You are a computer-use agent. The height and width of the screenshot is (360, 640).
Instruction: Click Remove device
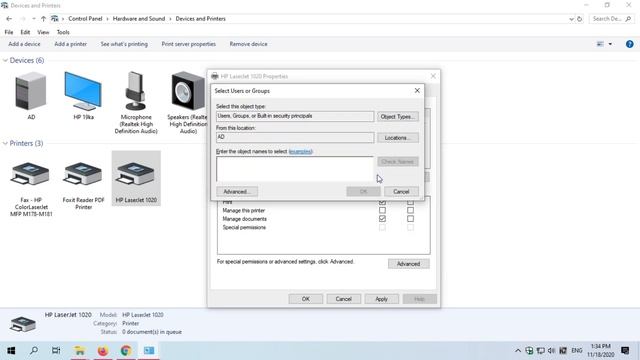point(248,44)
